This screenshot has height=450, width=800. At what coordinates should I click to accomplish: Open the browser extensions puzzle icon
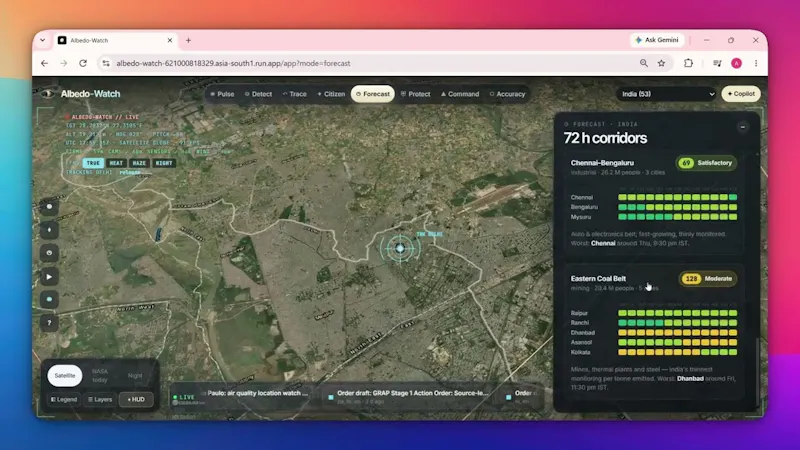pyautogui.click(x=688, y=63)
